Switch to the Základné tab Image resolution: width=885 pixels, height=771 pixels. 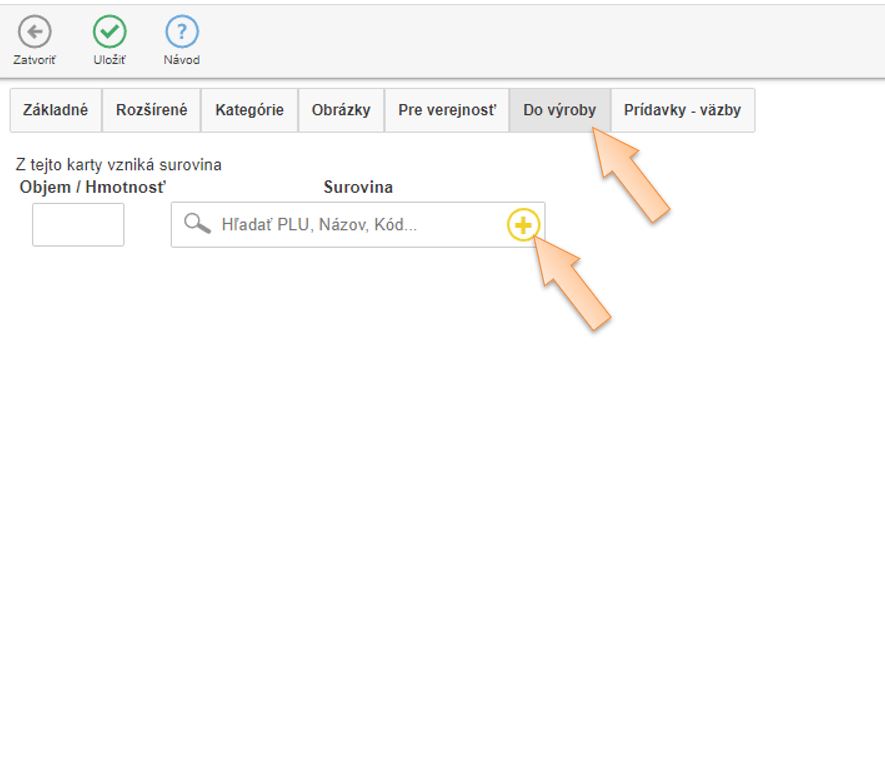56,110
